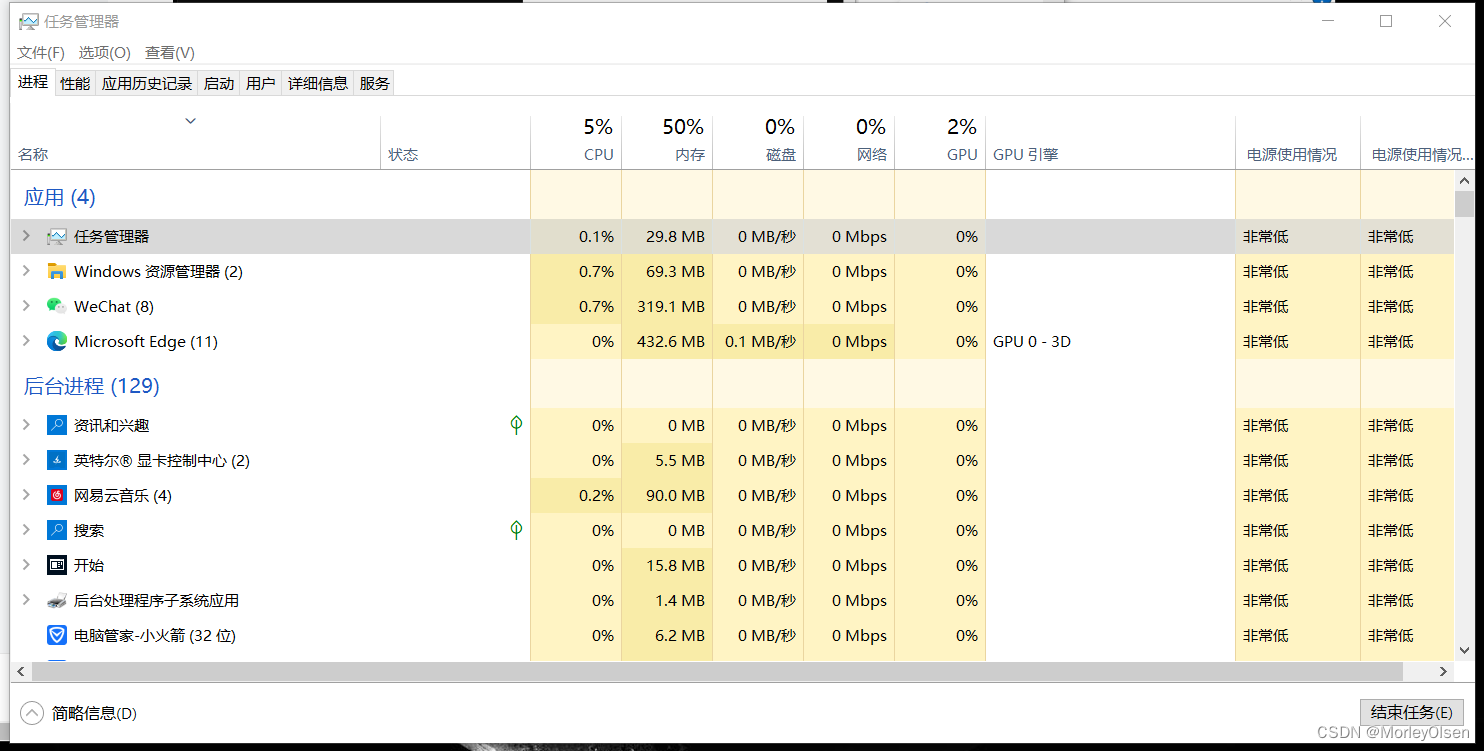The image size is (1484, 751).
Task: Click the Microsoft Edge app icon
Action: (57, 341)
